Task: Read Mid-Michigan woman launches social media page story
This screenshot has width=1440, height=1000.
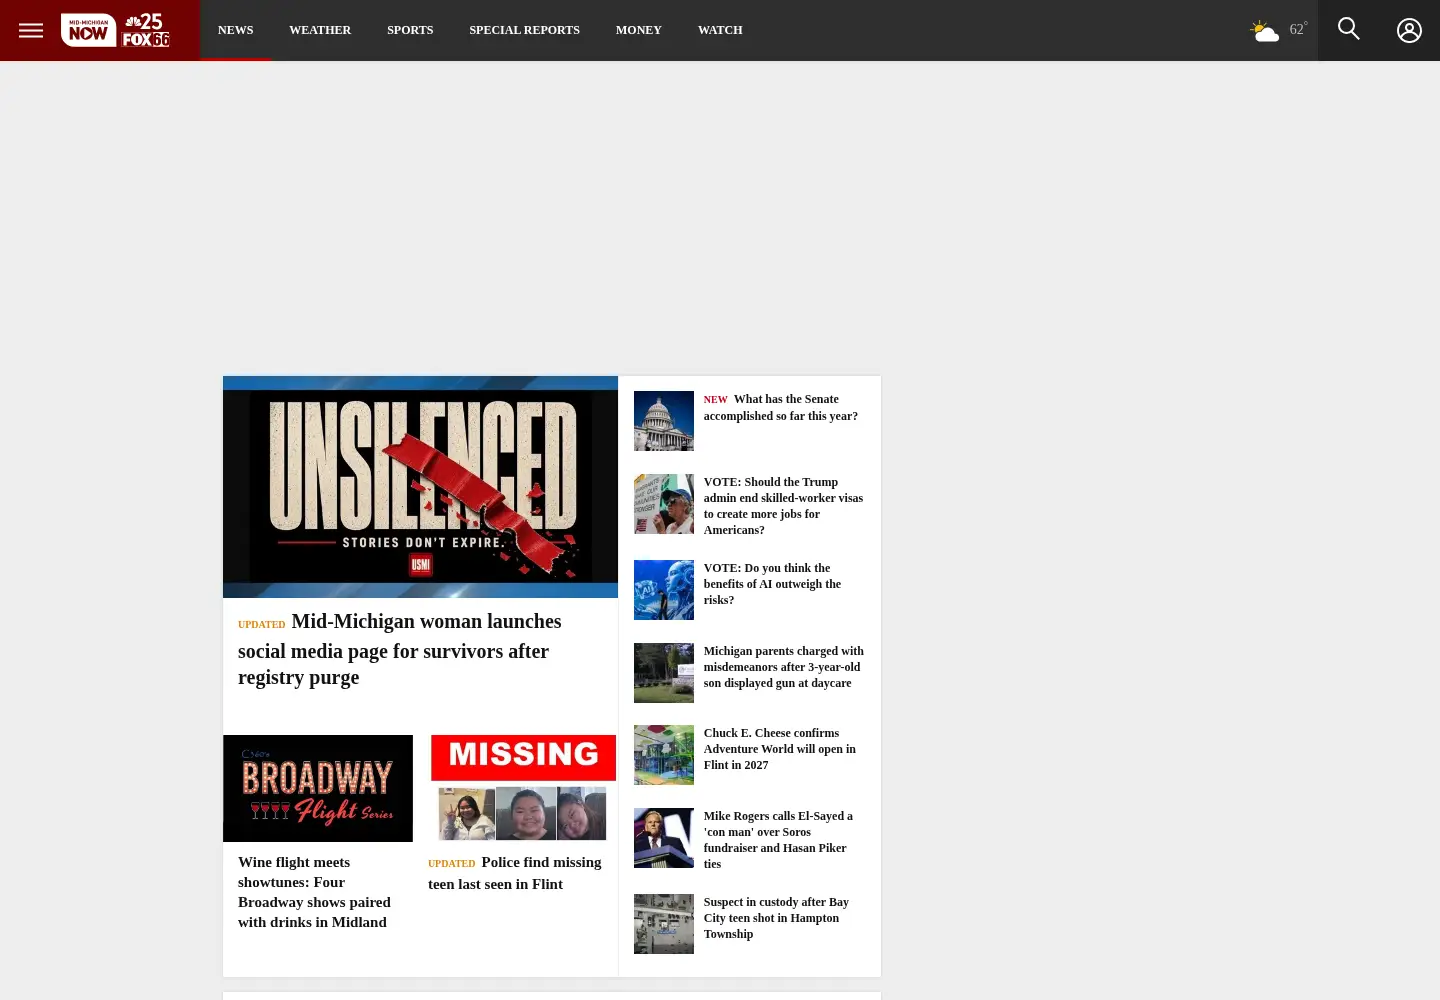Action: coord(400,649)
